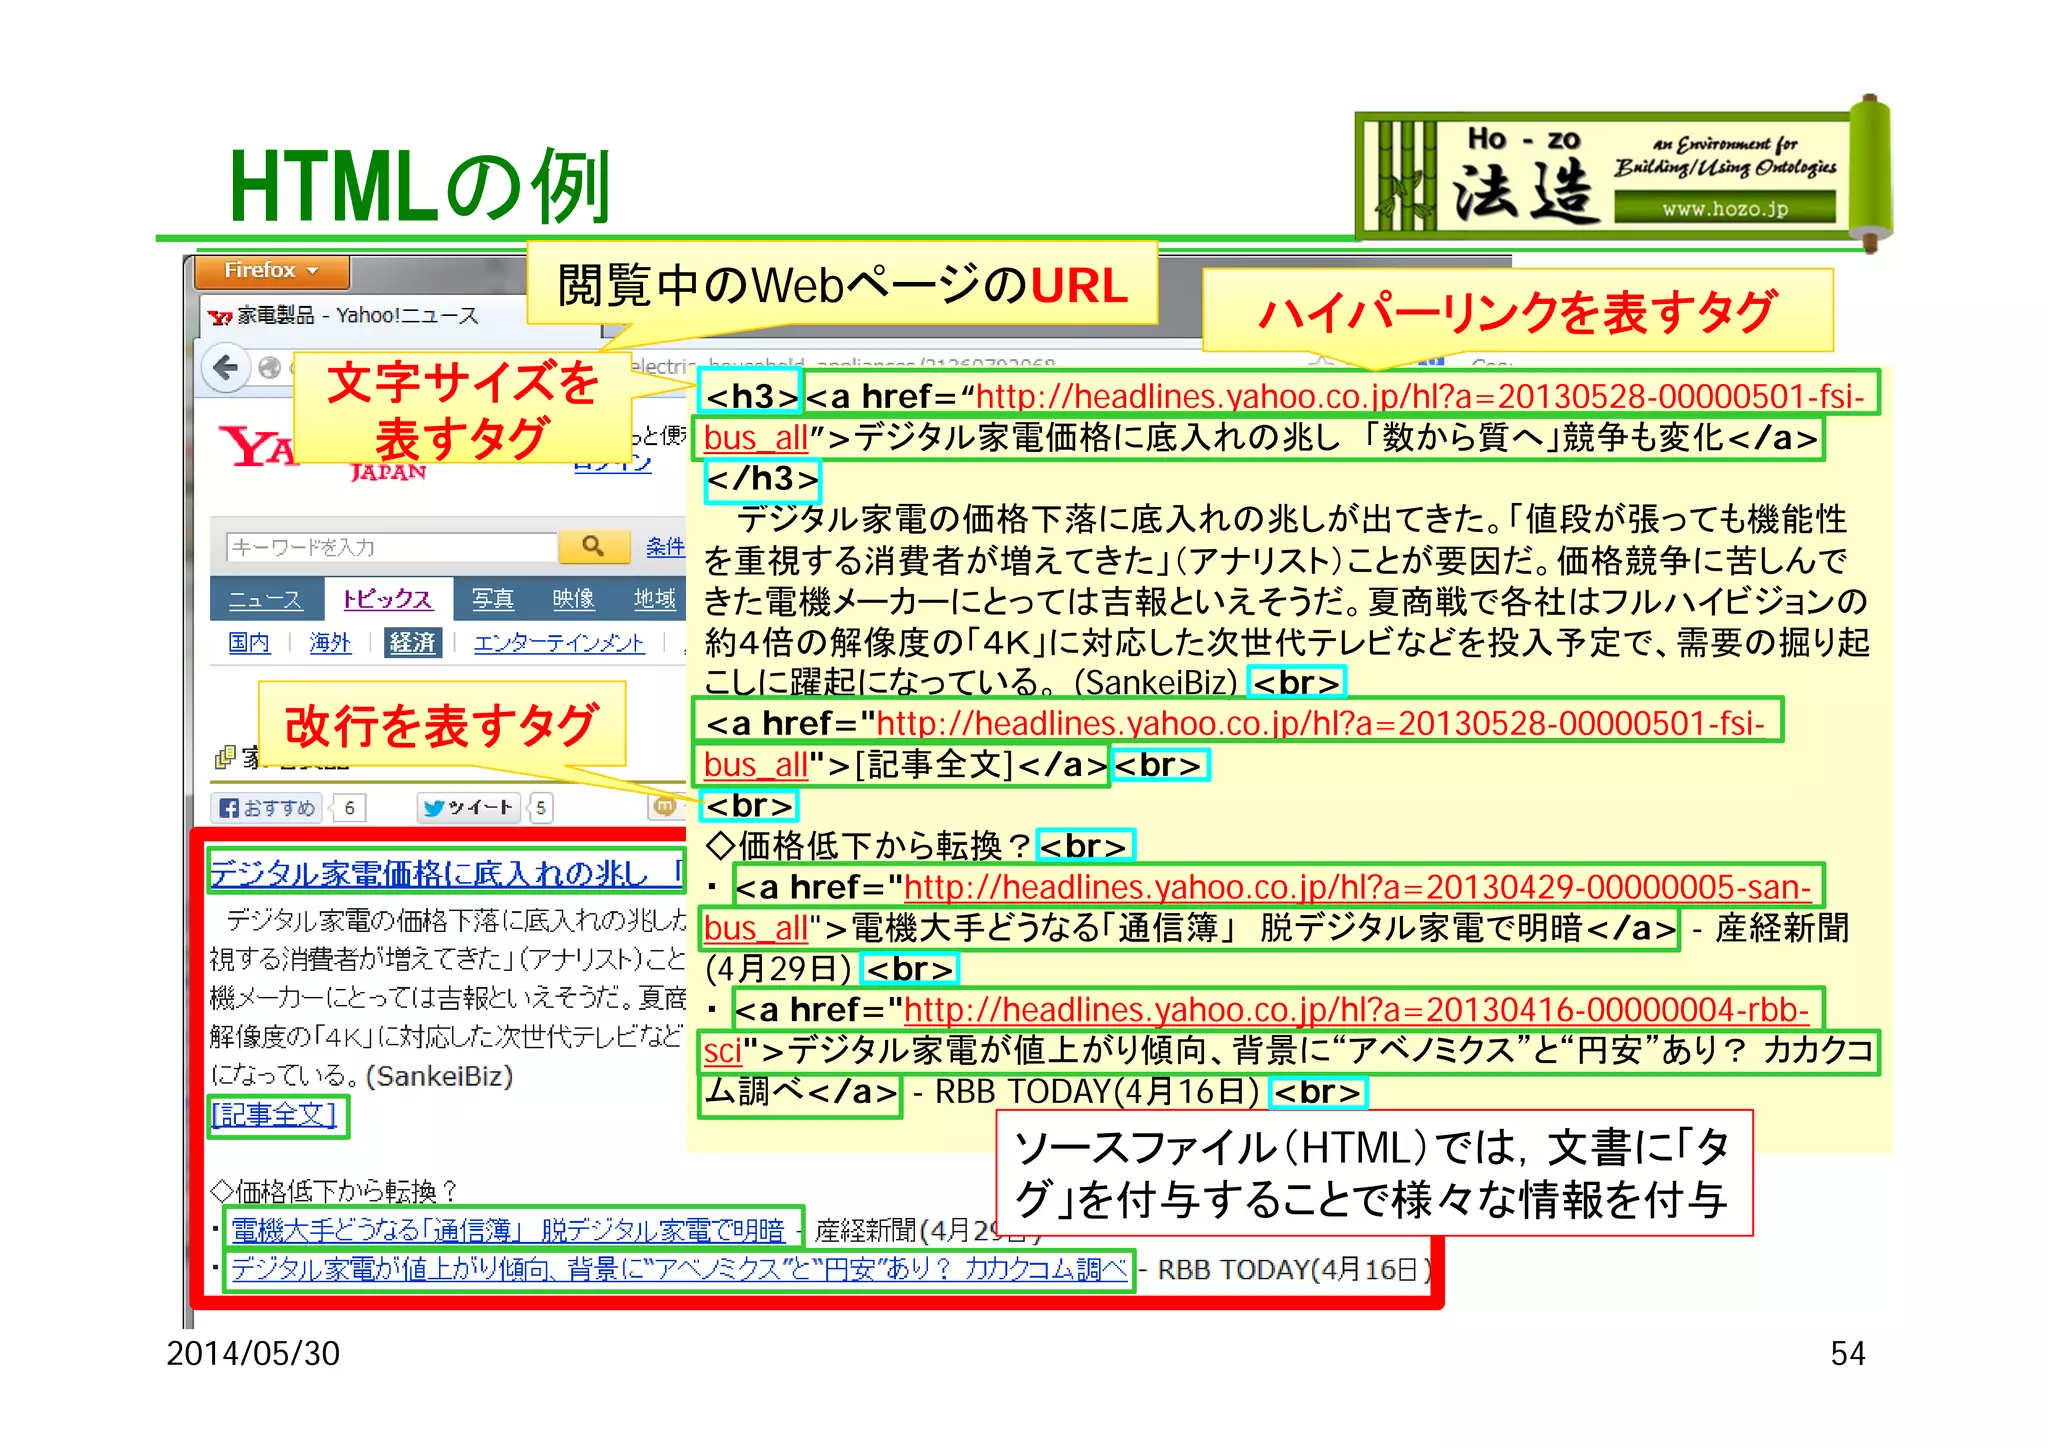The width and height of the screenshot is (2048, 1448).
Task: Click the page identity globe icon
Action: pos(269,368)
